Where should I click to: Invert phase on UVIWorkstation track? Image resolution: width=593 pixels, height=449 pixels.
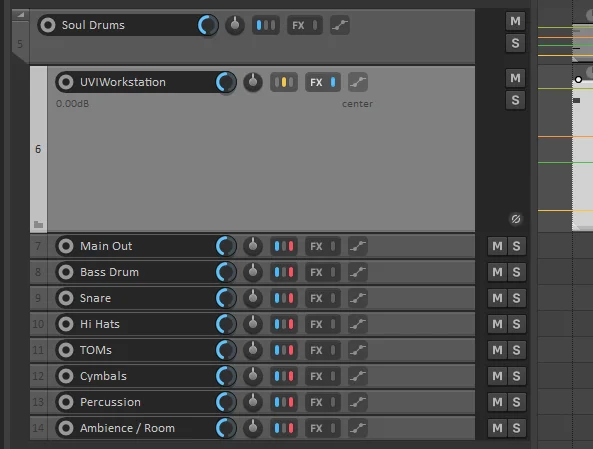516,219
